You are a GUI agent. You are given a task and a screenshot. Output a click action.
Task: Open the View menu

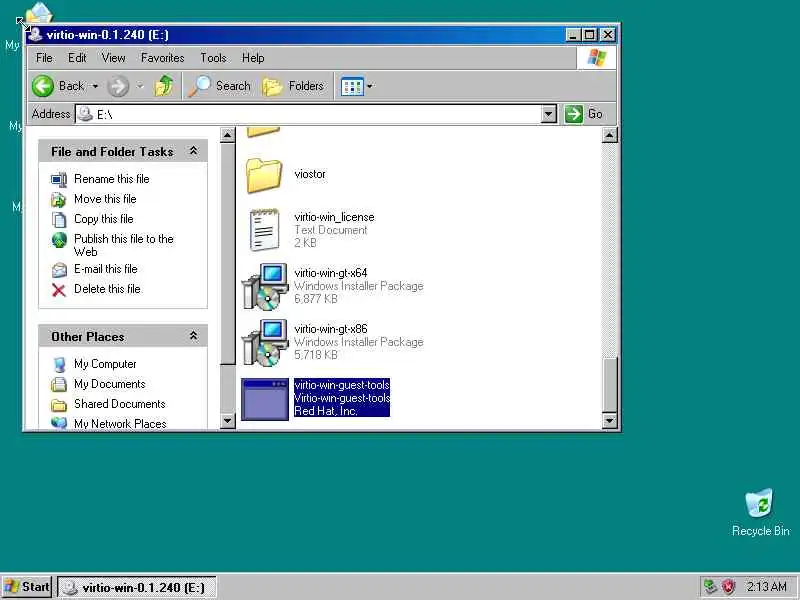[113, 58]
